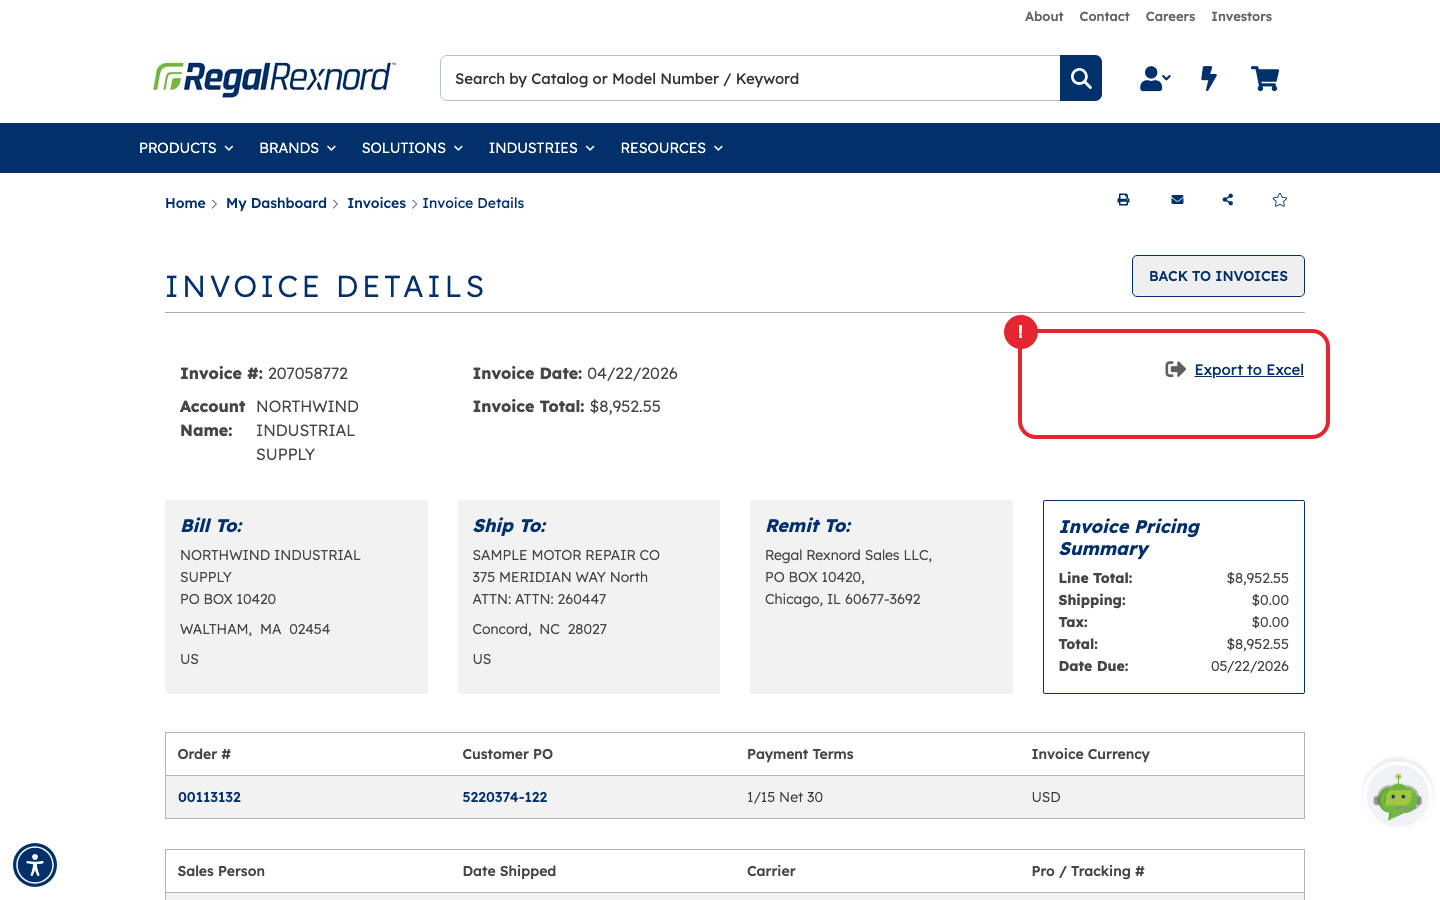Click the Export to Excel link
The width and height of the screenshot is (1440, 900).
point(1249,370)
